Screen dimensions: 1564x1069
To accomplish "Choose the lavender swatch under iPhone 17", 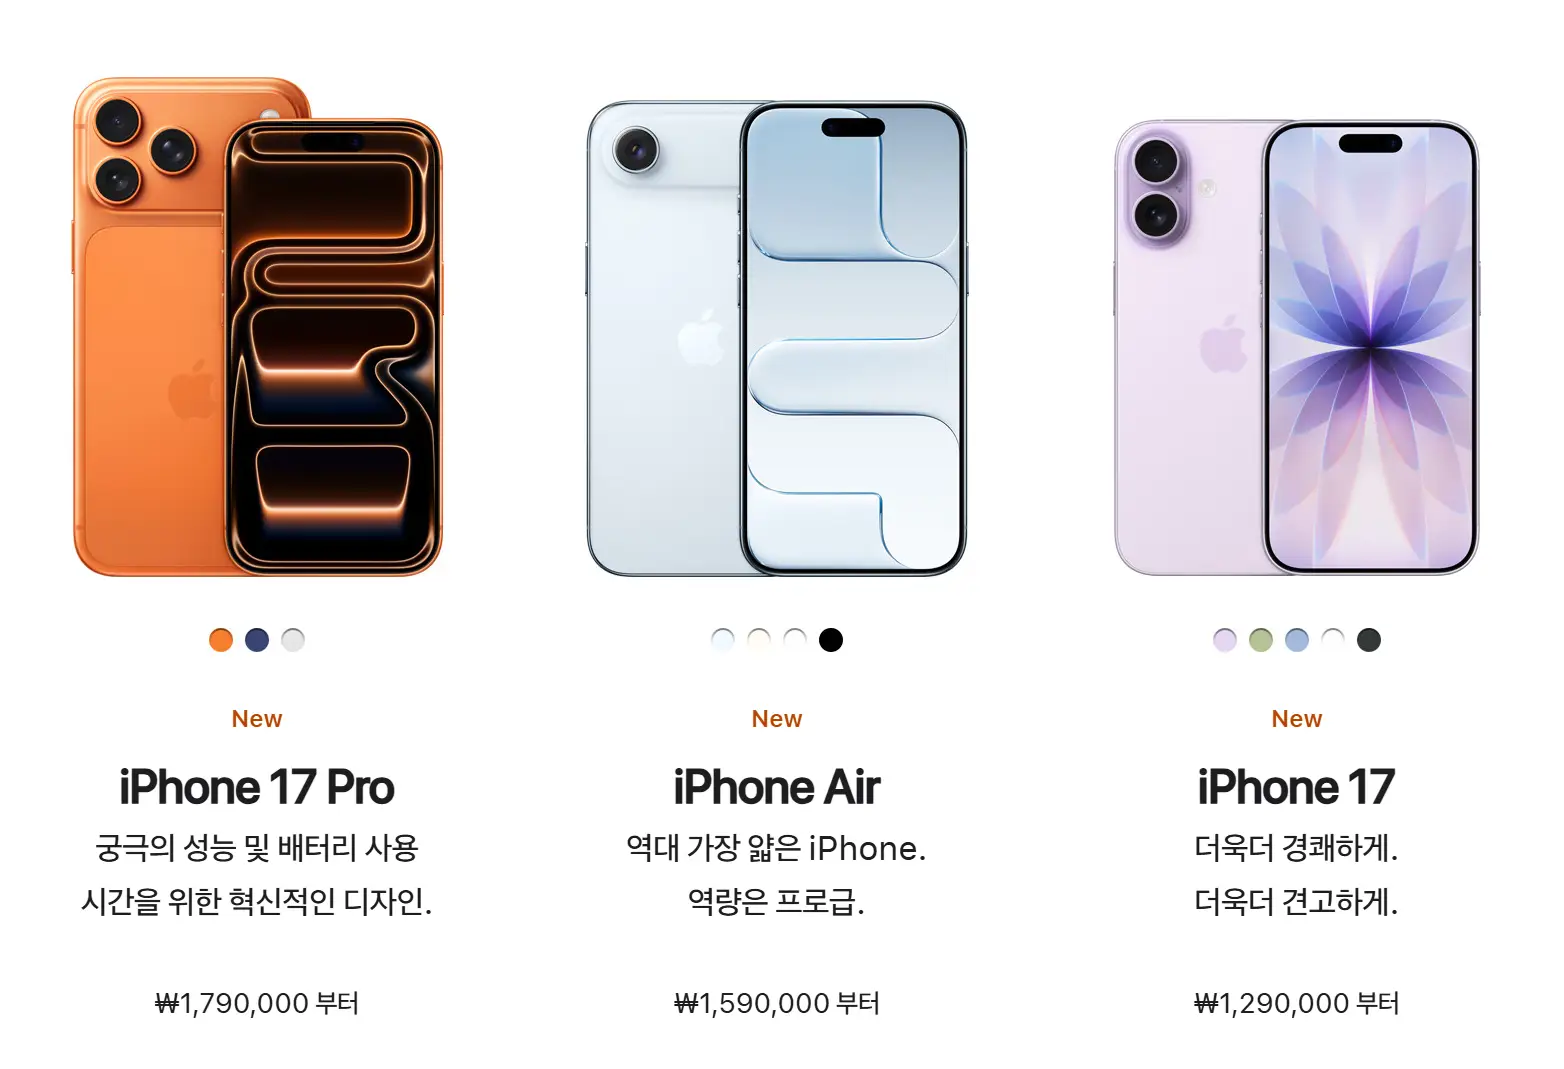I will [x=1225, y=640].
